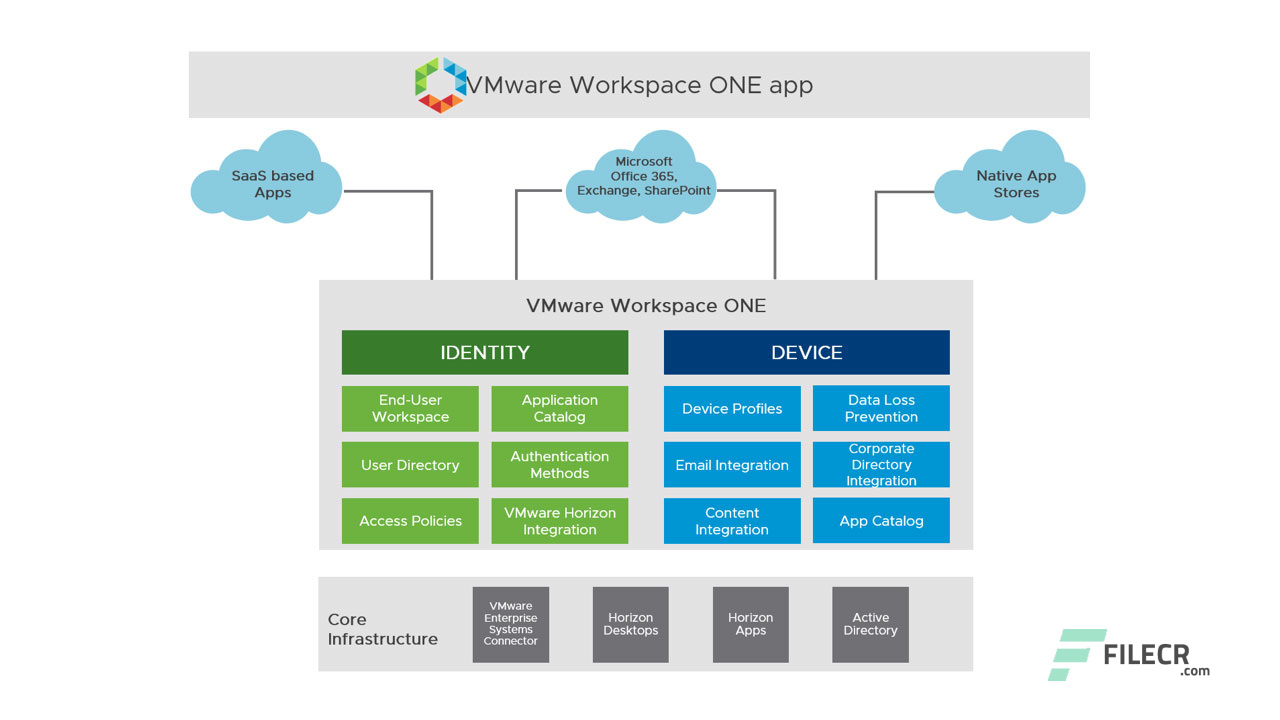1280x720 pixels.
Task: Click the Device Profiles box
Action: 732,409
